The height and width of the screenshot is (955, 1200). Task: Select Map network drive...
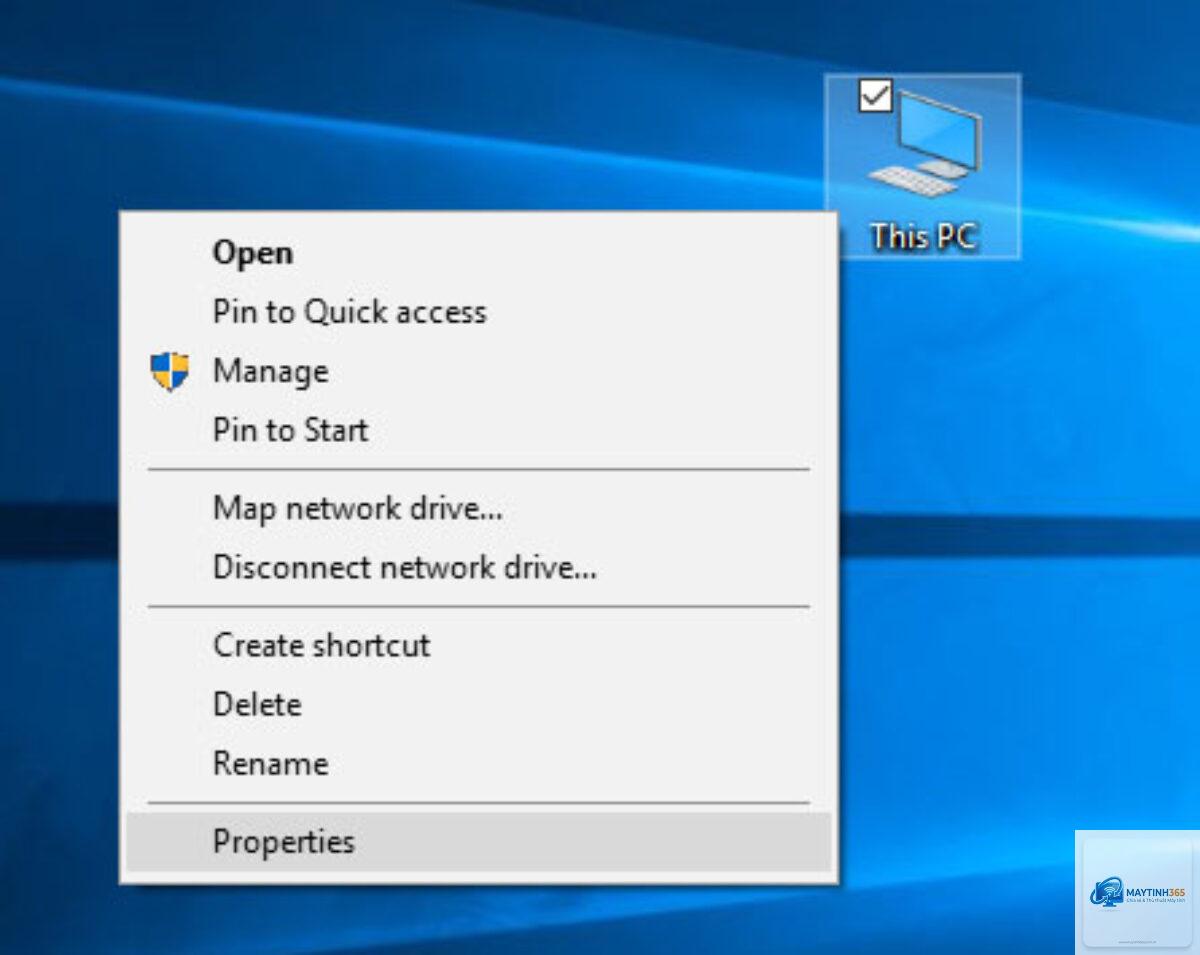point(479,508)
